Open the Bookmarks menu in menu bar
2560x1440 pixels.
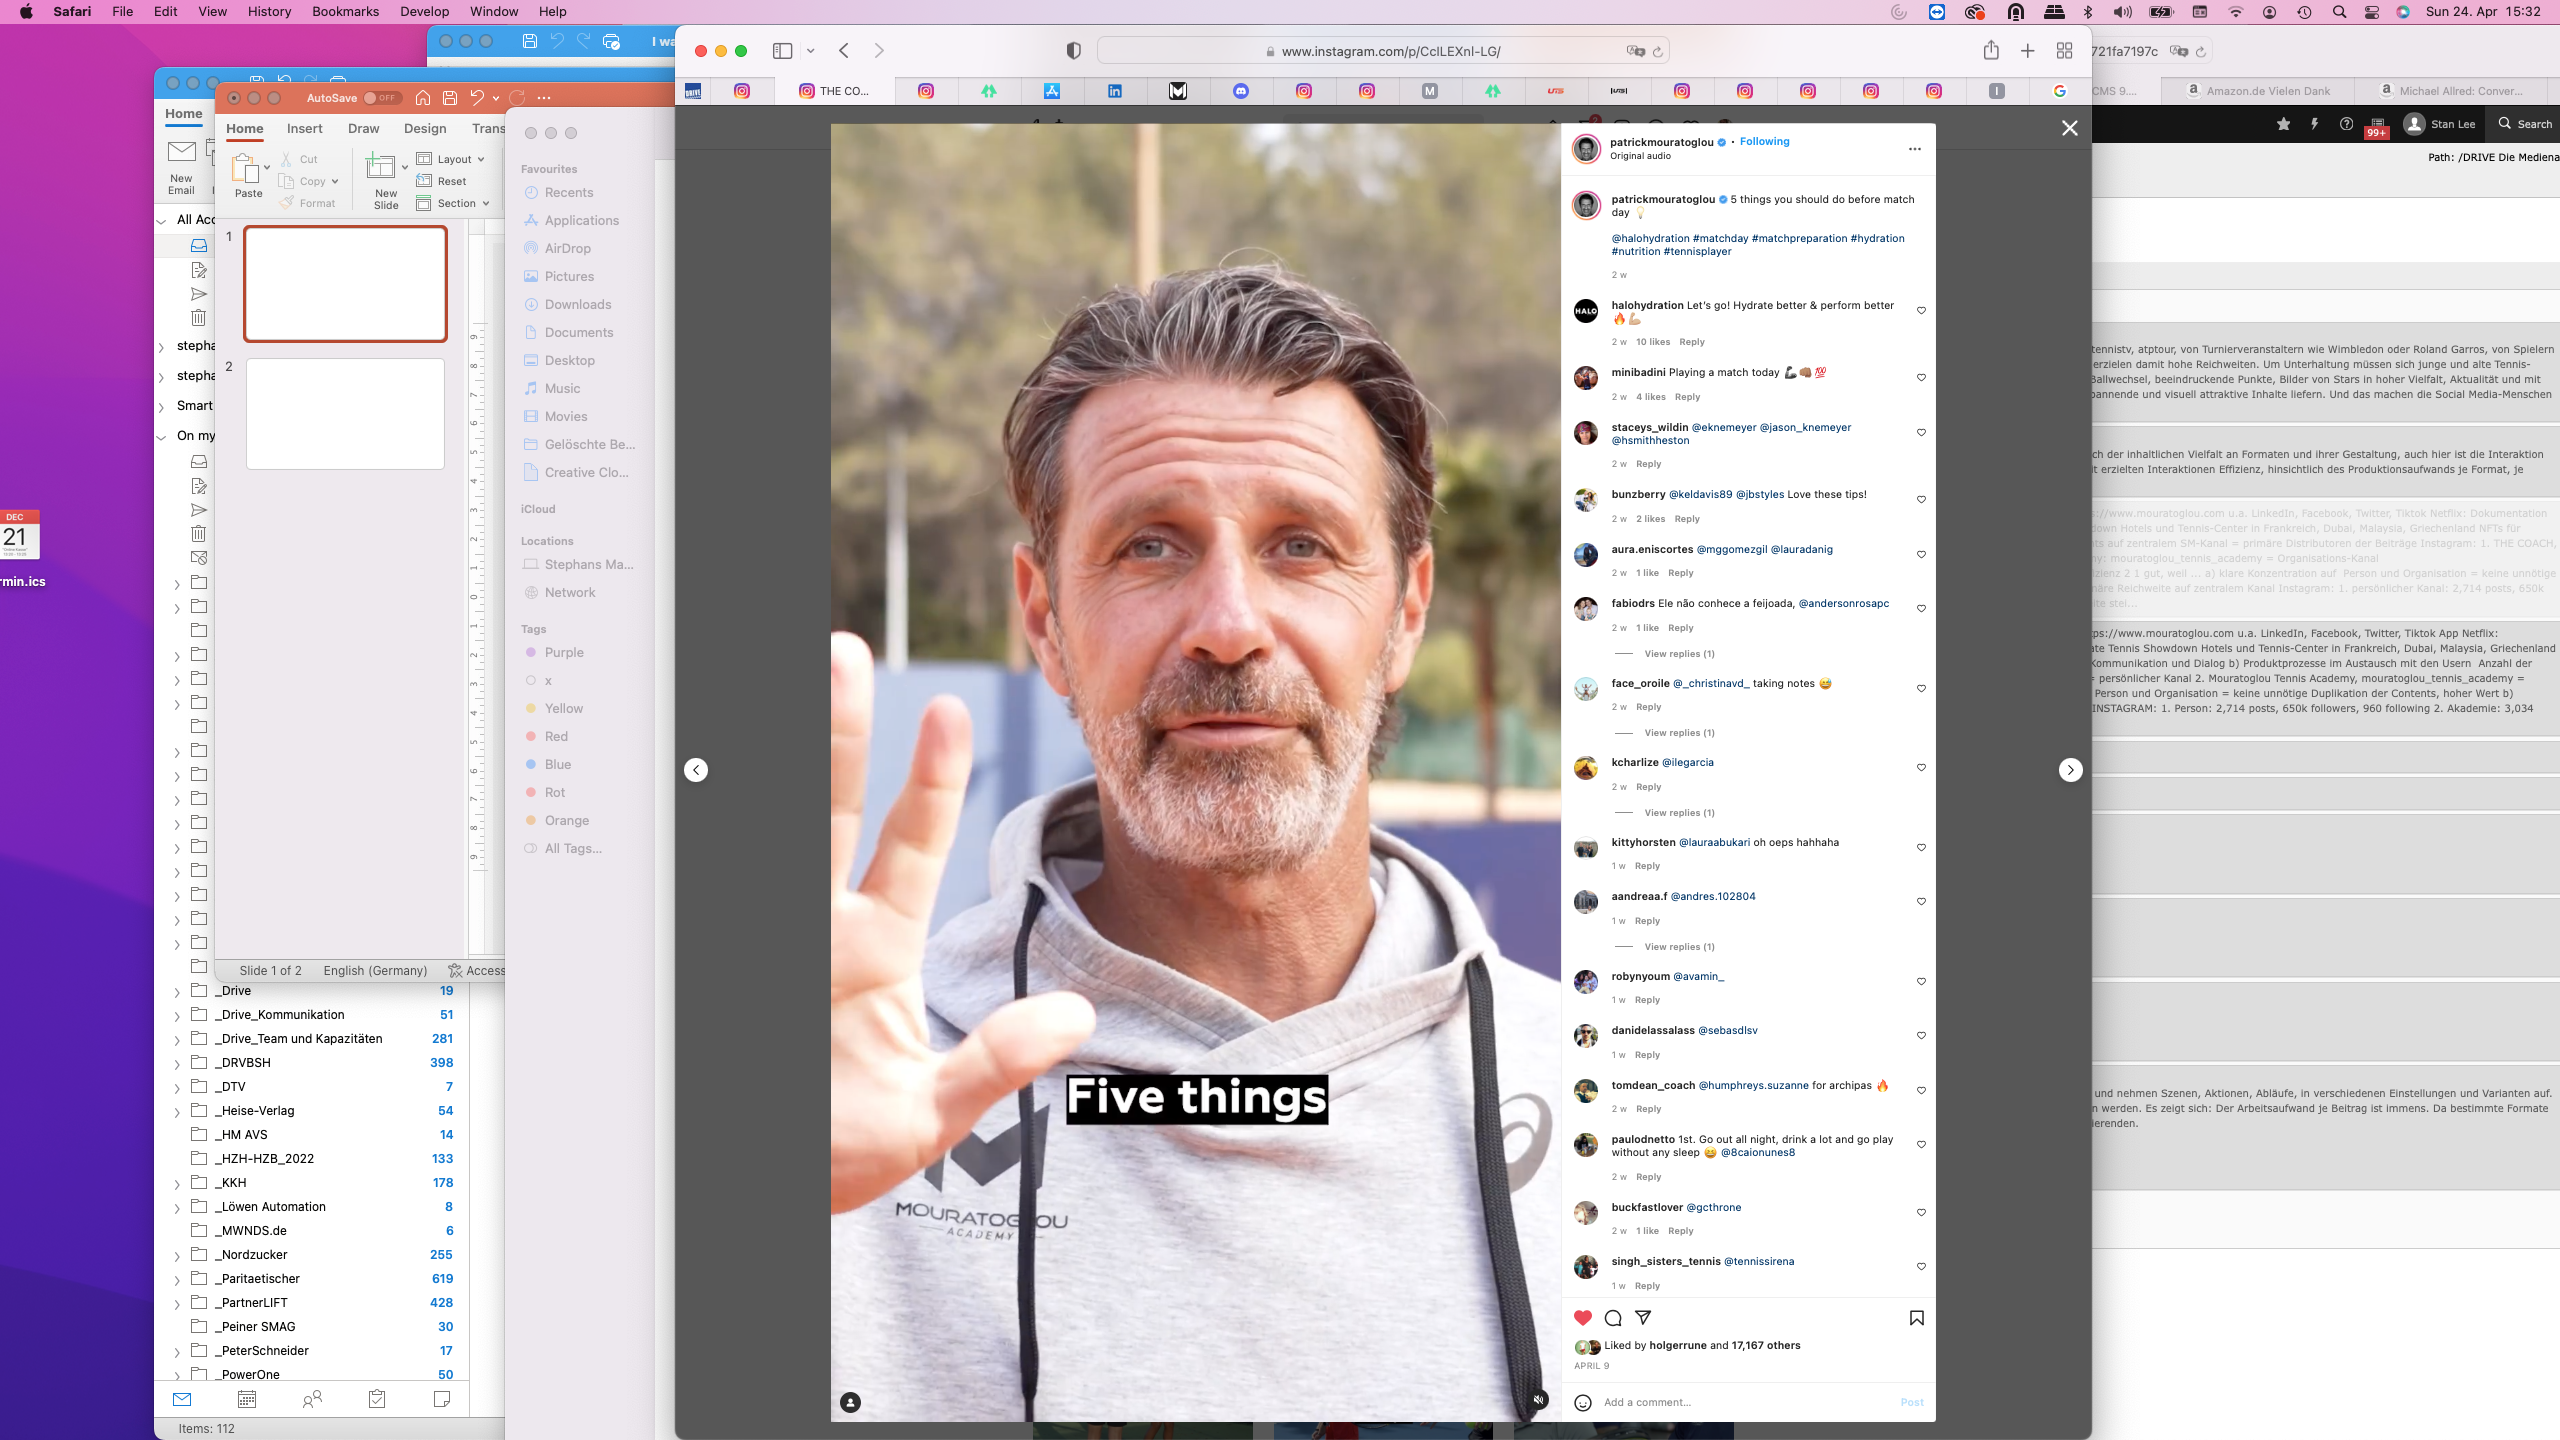pos(345,12)
